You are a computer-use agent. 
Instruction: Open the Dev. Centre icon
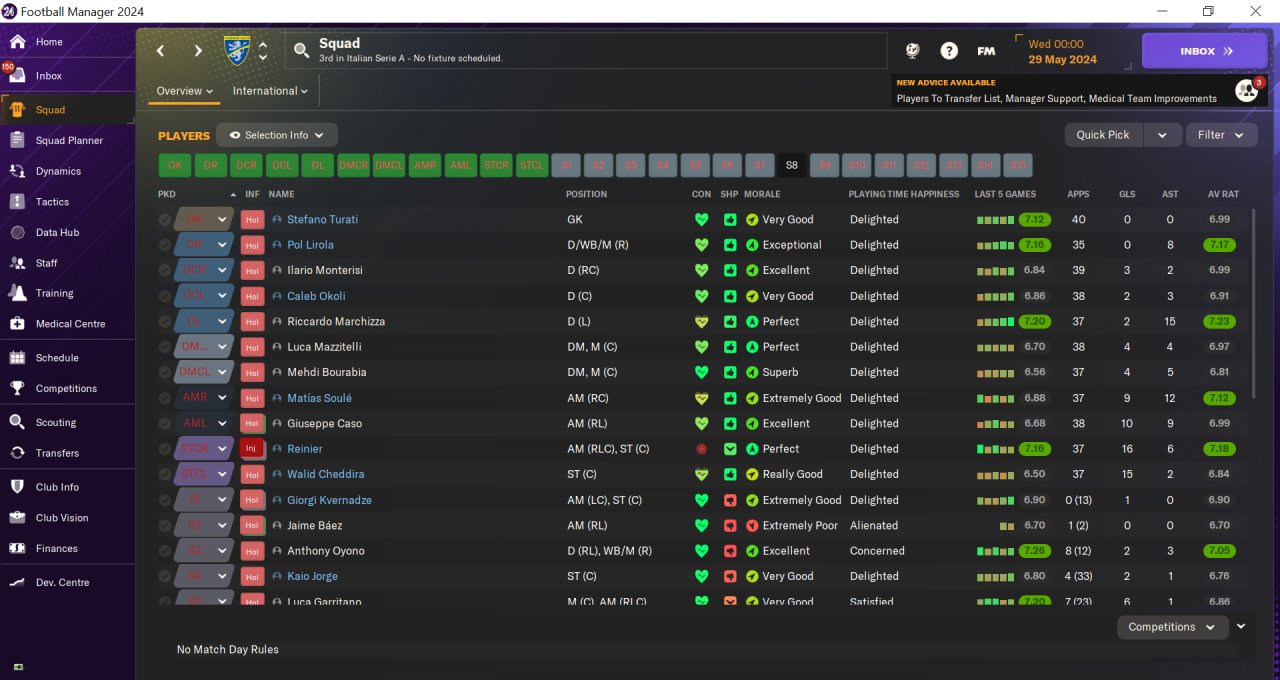pyautogui.click(x=17, y=582)
